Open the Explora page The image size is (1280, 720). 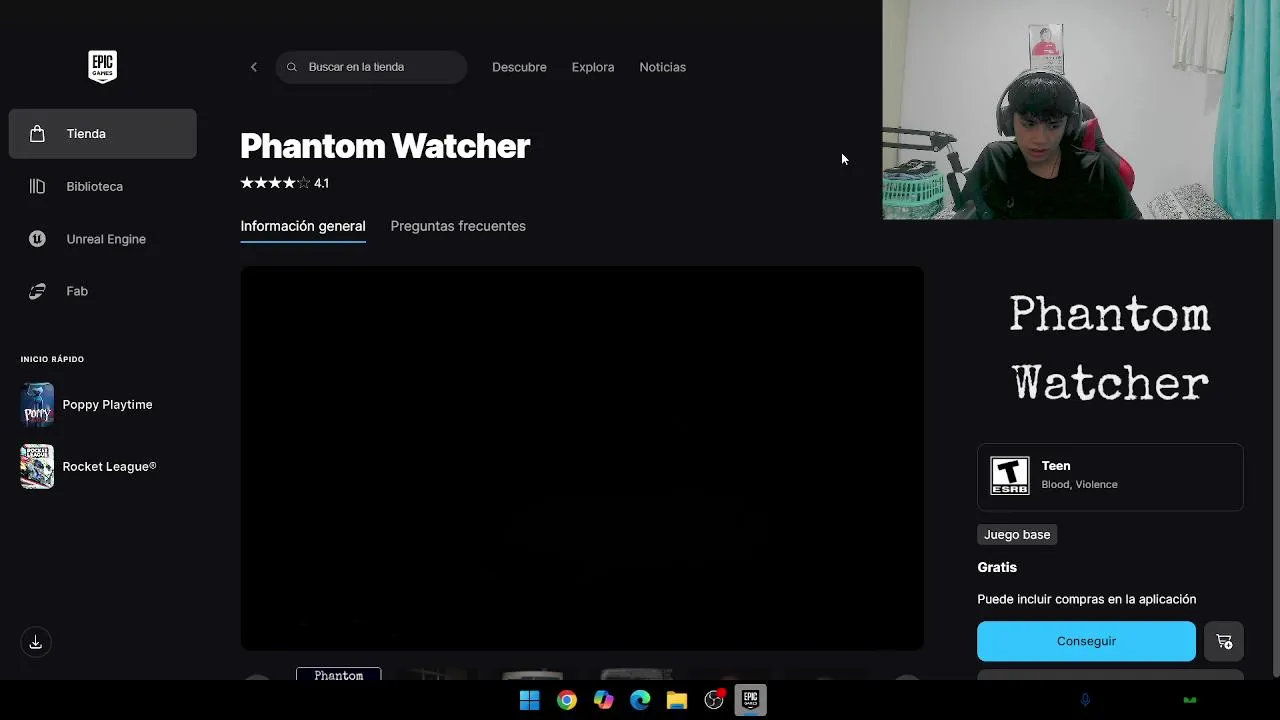(x=593, y=67)
